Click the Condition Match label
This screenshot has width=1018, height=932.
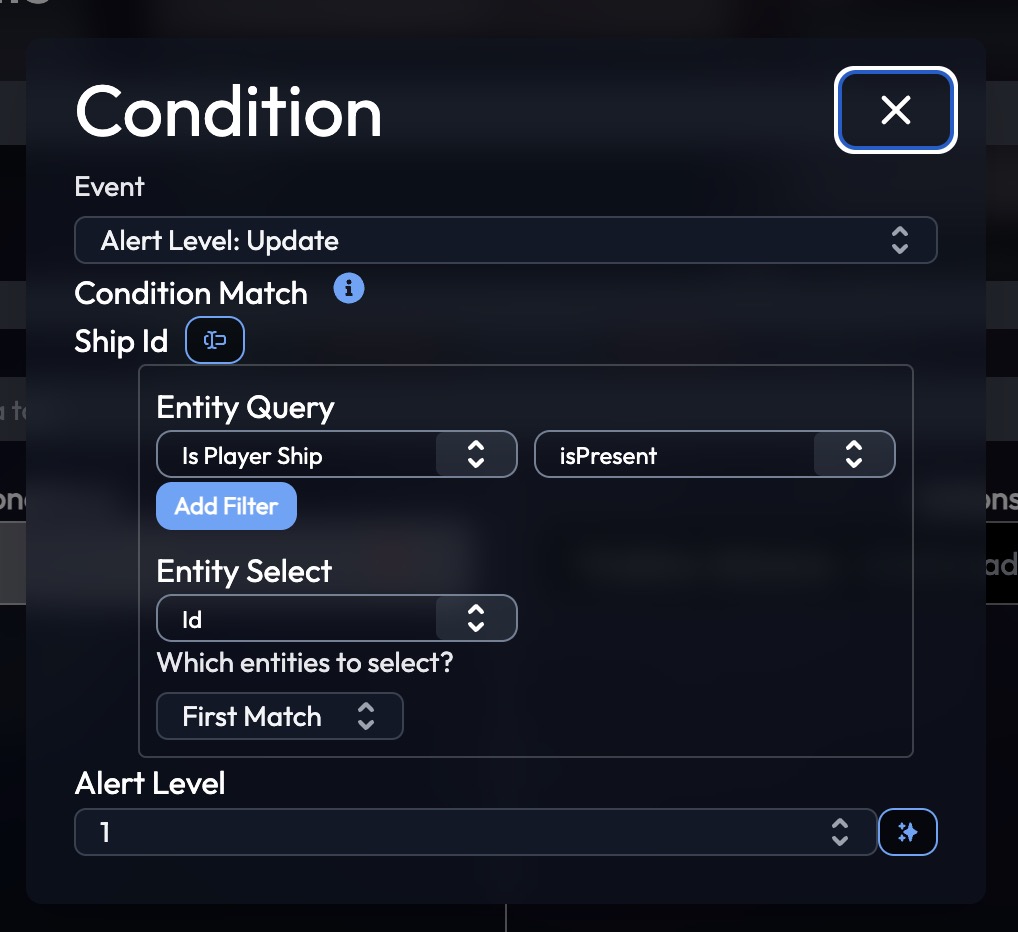click(x=191, y=293)
